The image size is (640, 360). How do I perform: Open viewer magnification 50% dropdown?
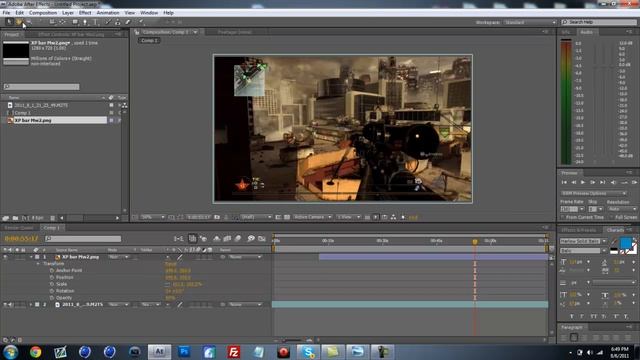(153, 217)
